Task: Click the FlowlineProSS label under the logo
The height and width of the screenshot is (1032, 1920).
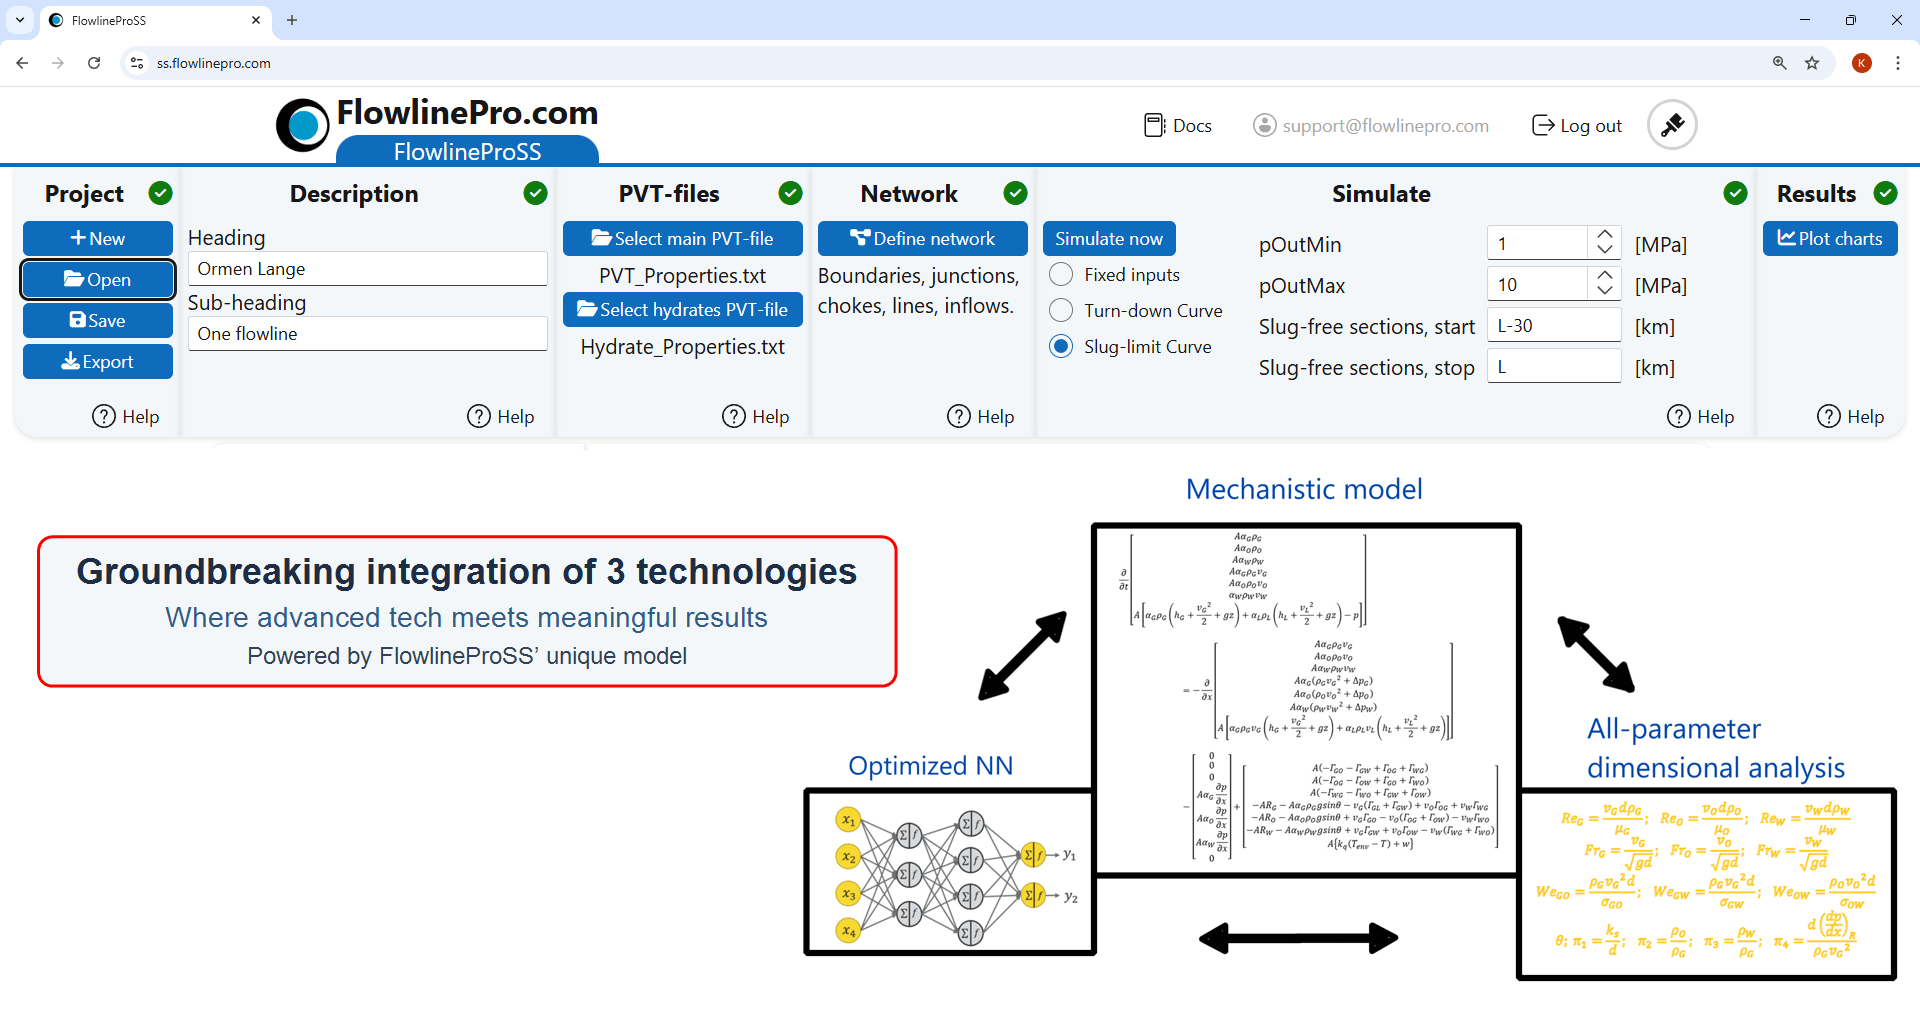Action: pos(467,151)
